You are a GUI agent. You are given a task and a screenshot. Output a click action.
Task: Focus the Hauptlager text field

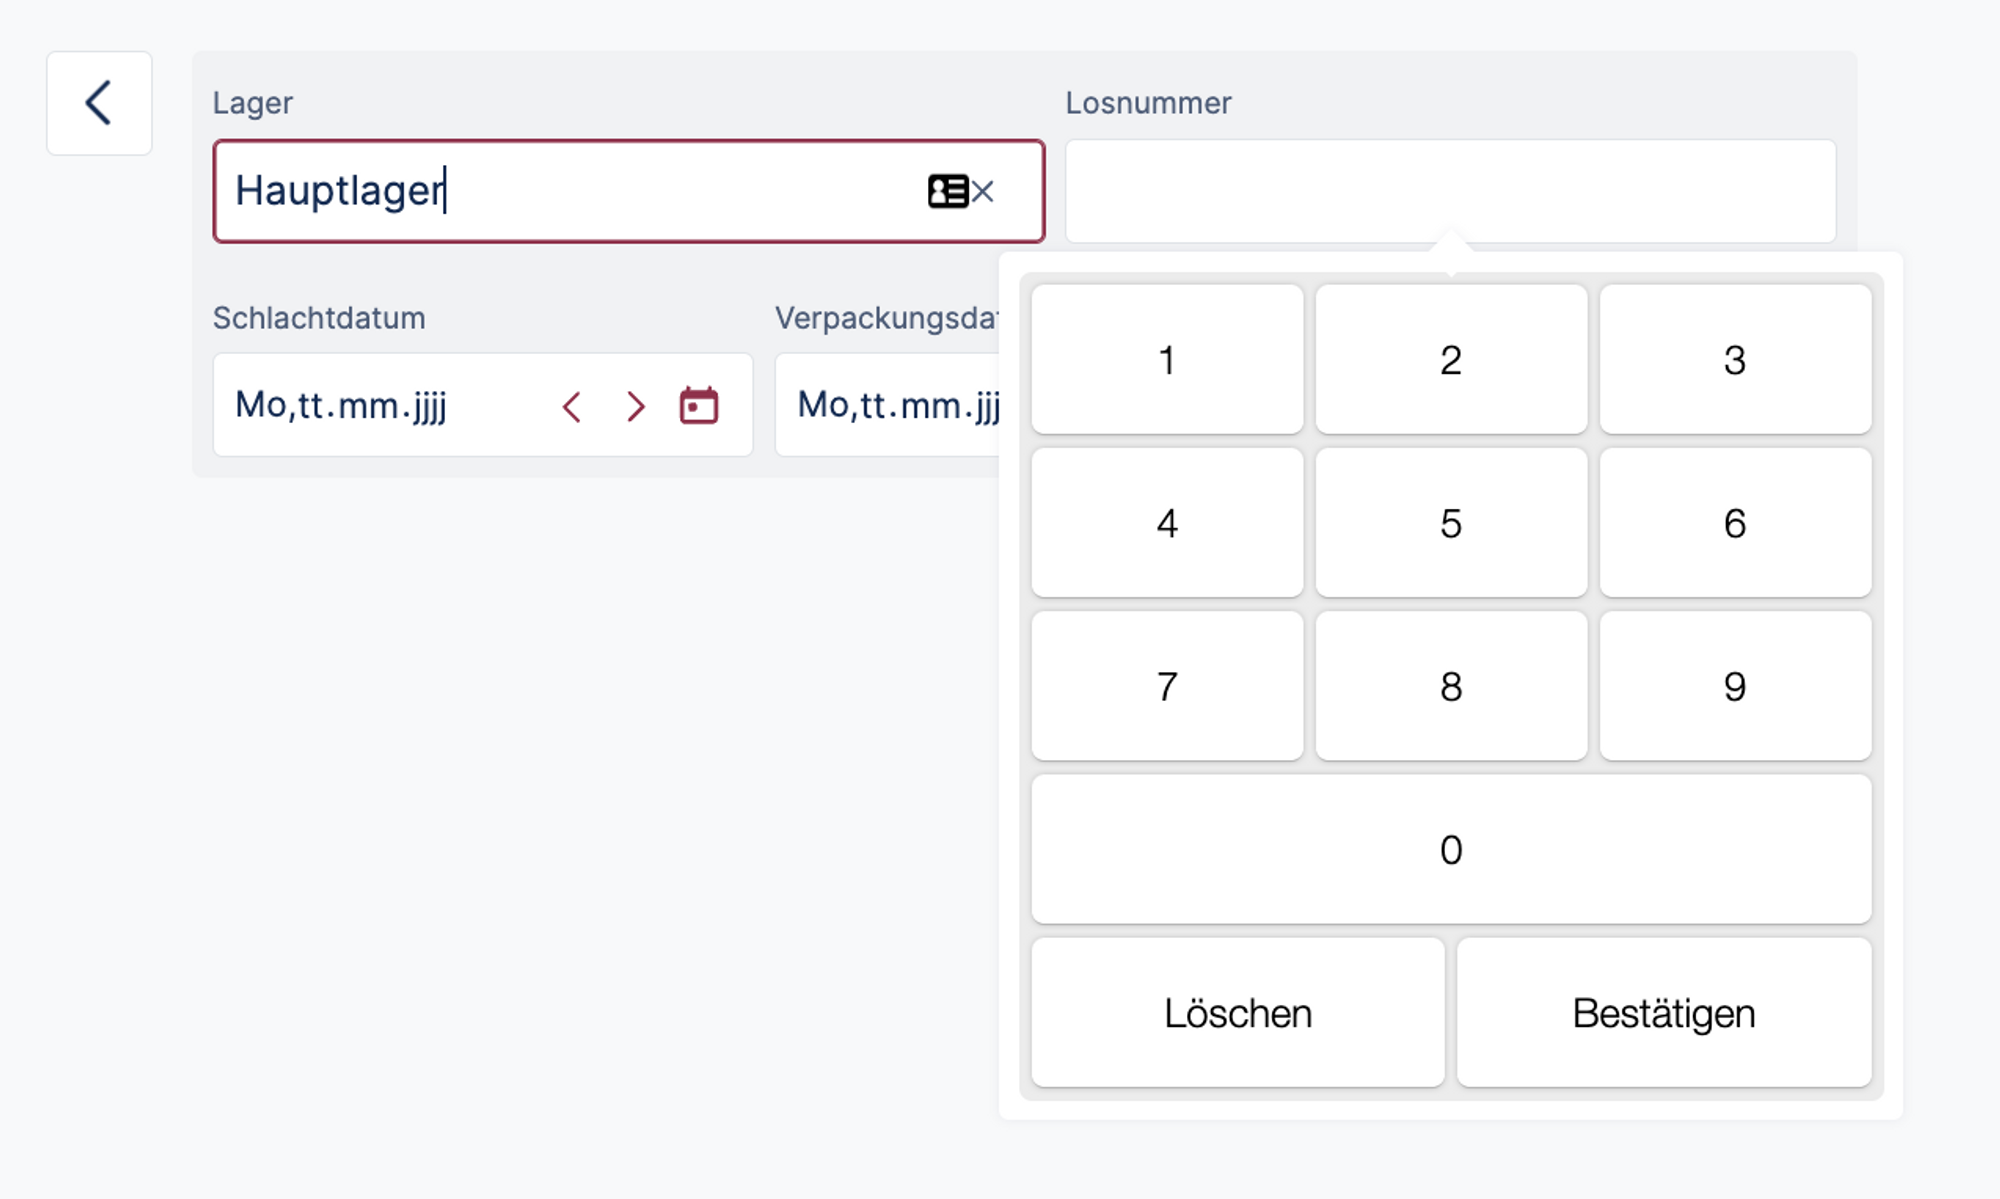[560, 191]
